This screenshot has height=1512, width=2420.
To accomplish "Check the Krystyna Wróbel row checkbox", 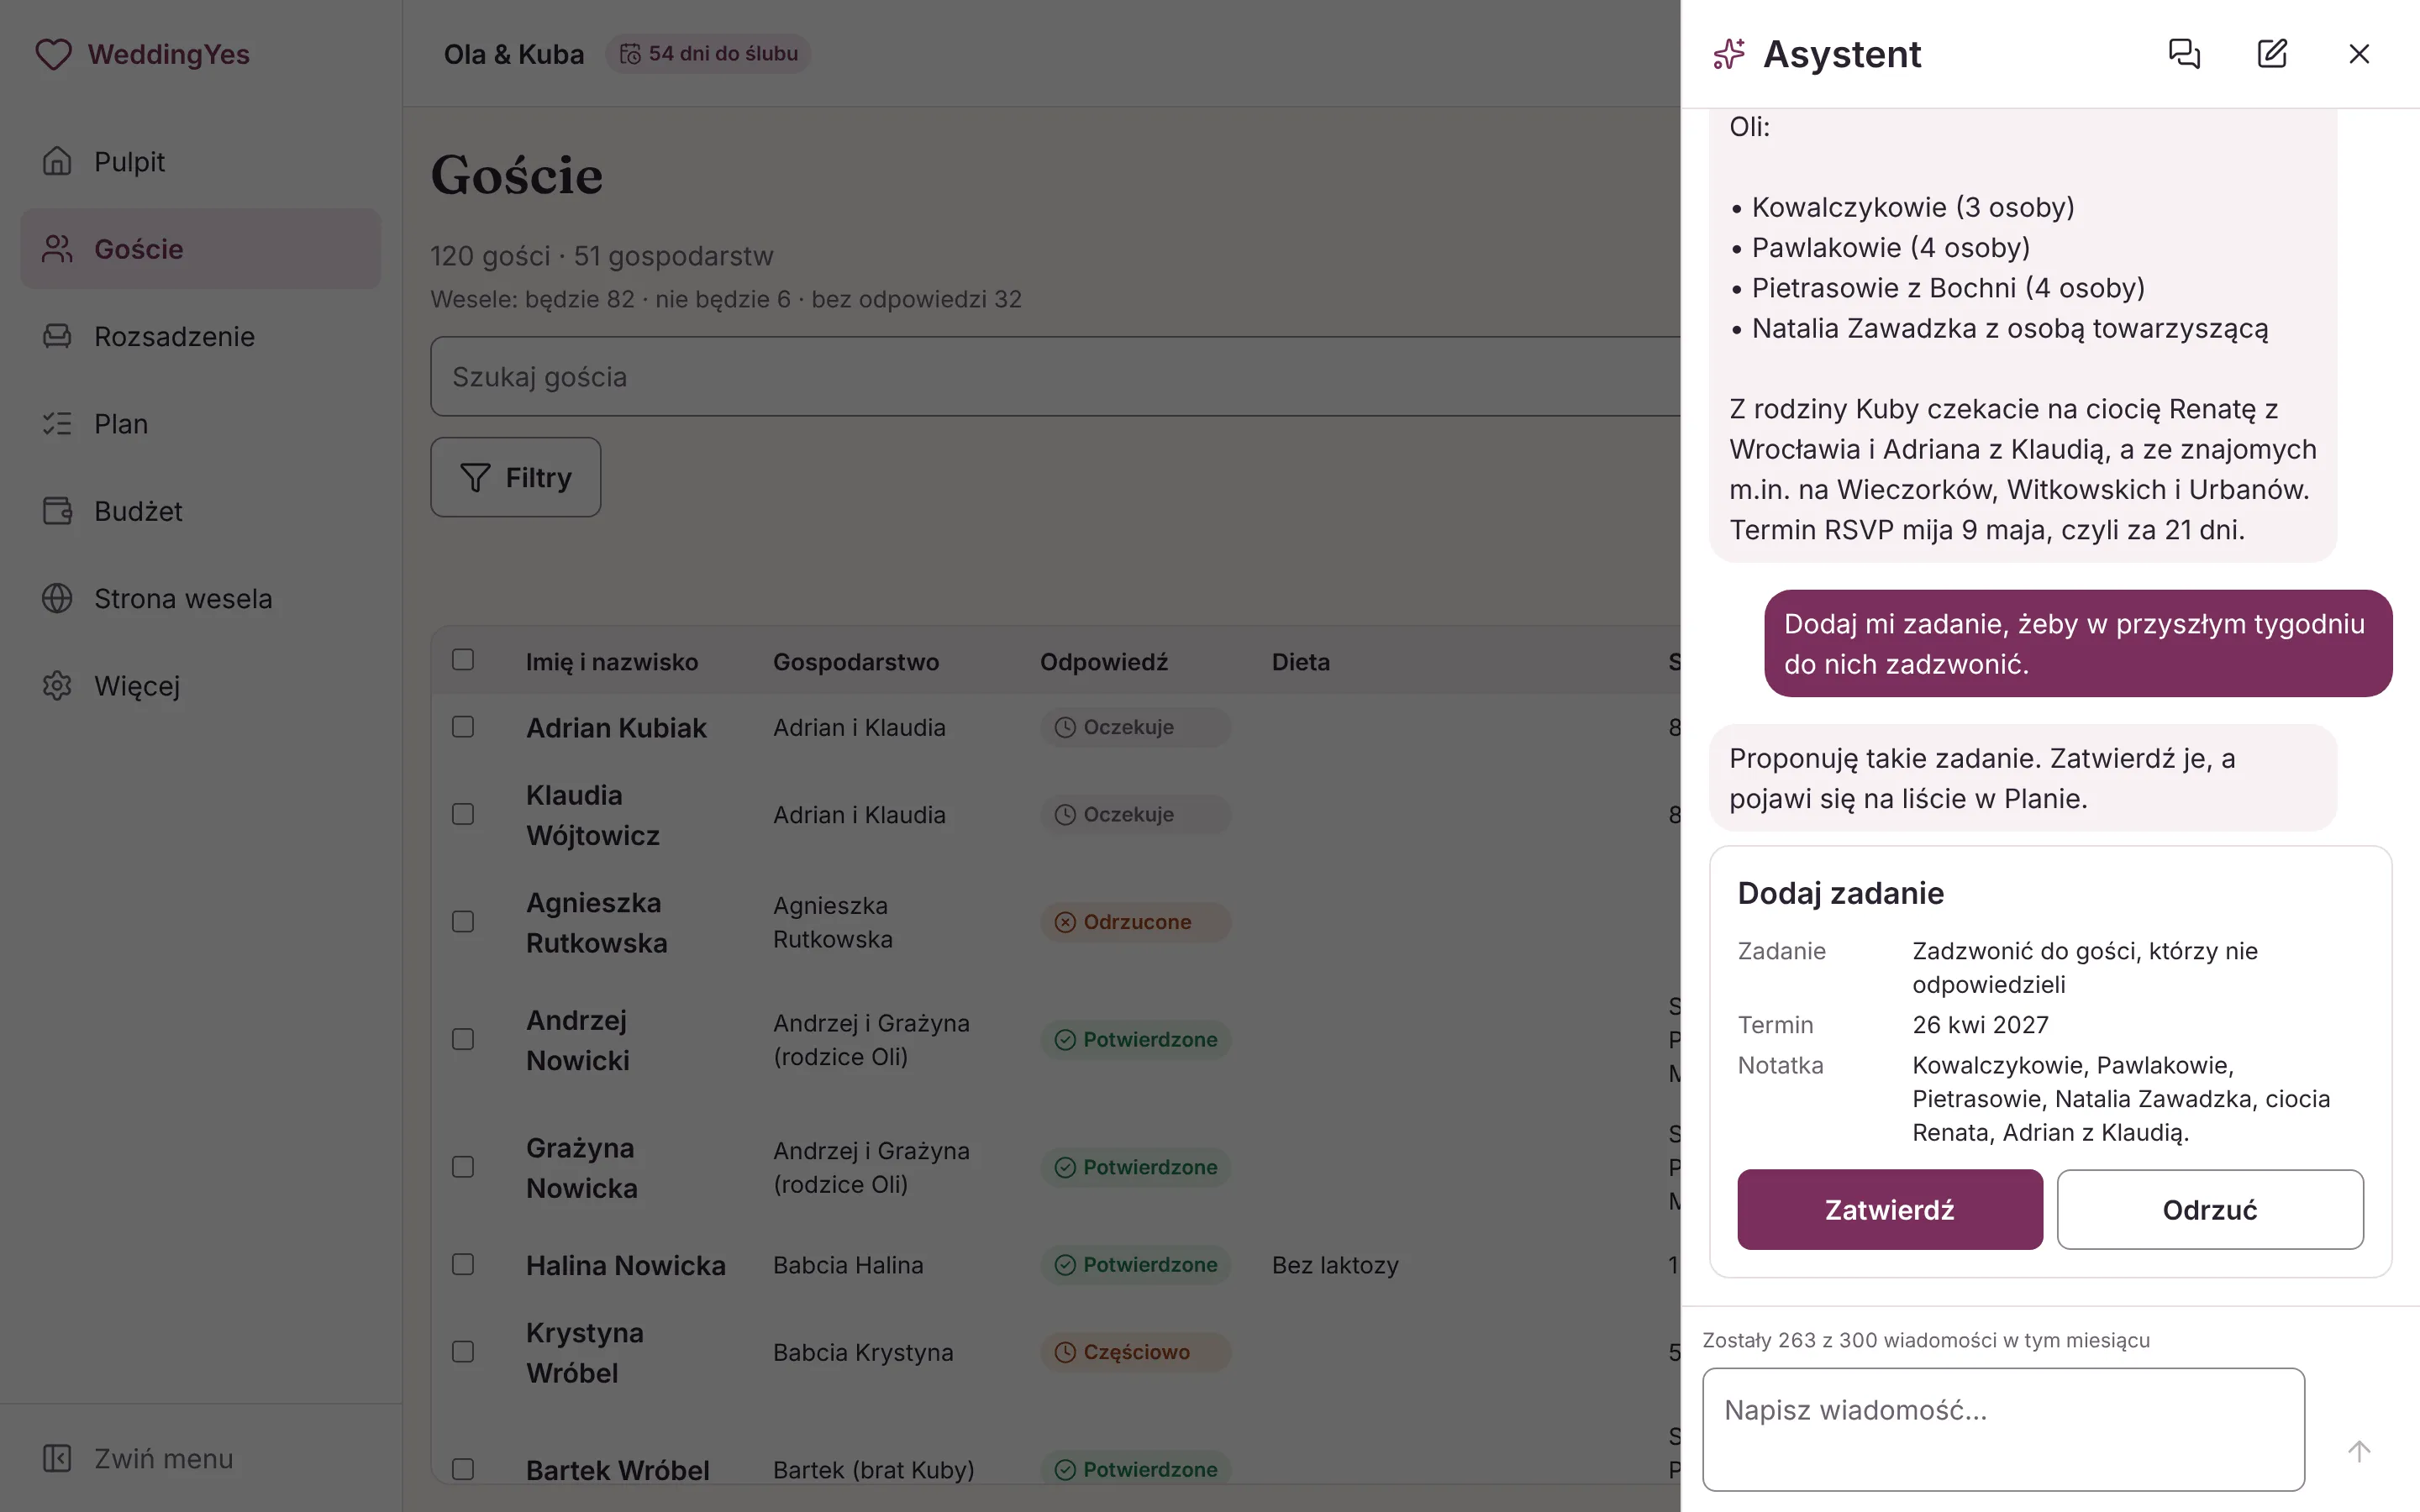I will point(463,1352).
